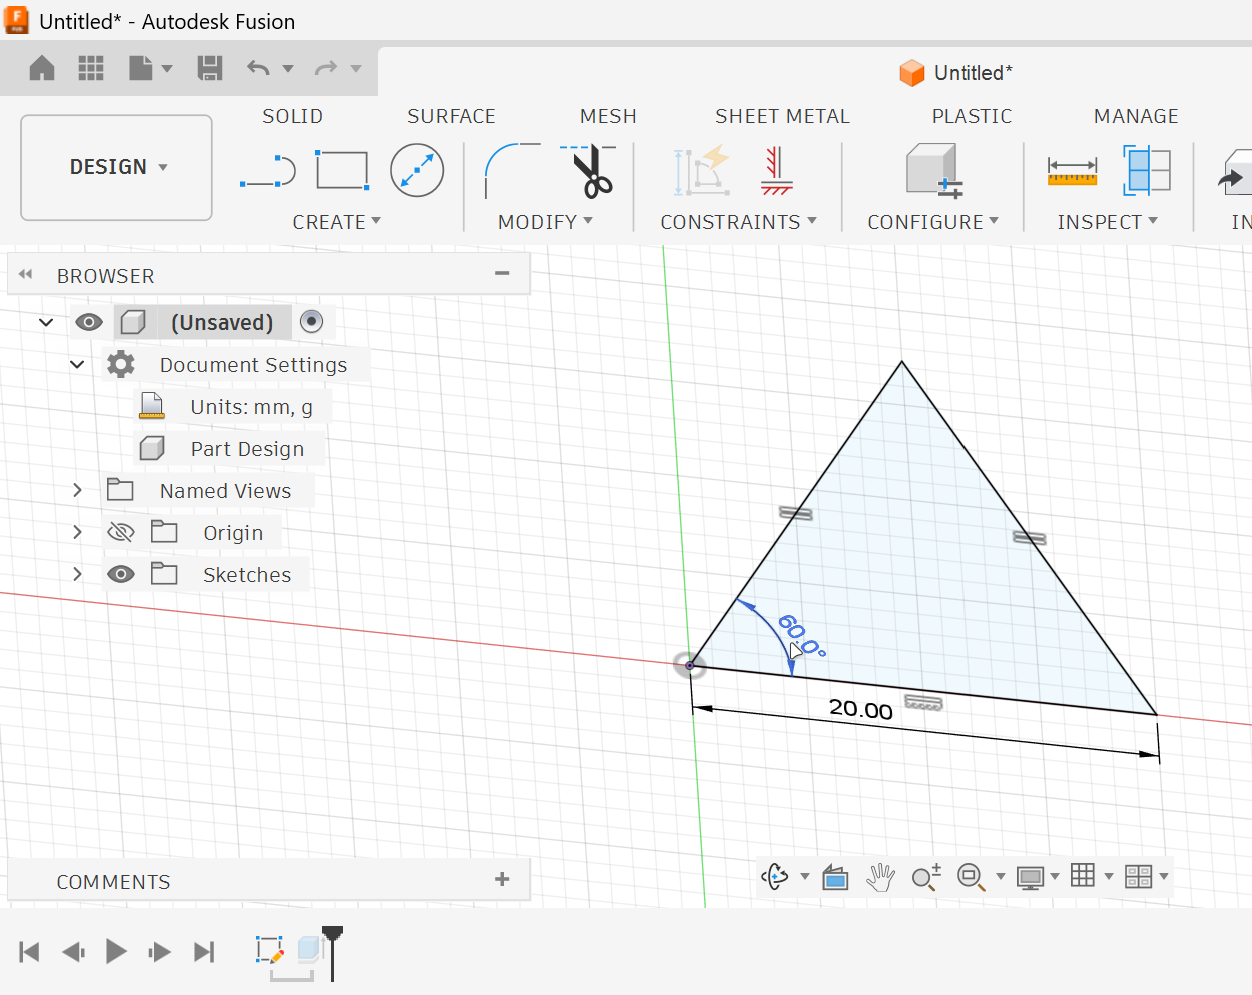Open the MODIFY dropdown menu
Screen dimensions: 1252x995
(x=545, y=222)
